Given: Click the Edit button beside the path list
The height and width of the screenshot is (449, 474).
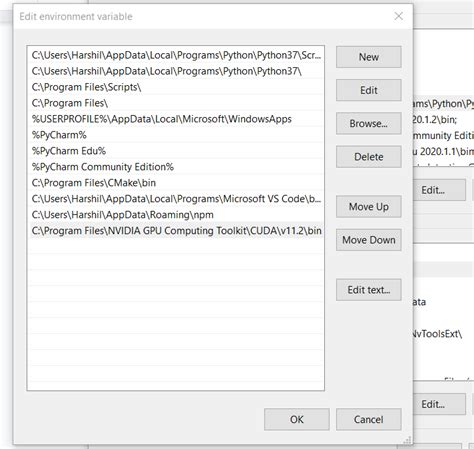Looking at the screenshot, I should (x=368, y=90).
